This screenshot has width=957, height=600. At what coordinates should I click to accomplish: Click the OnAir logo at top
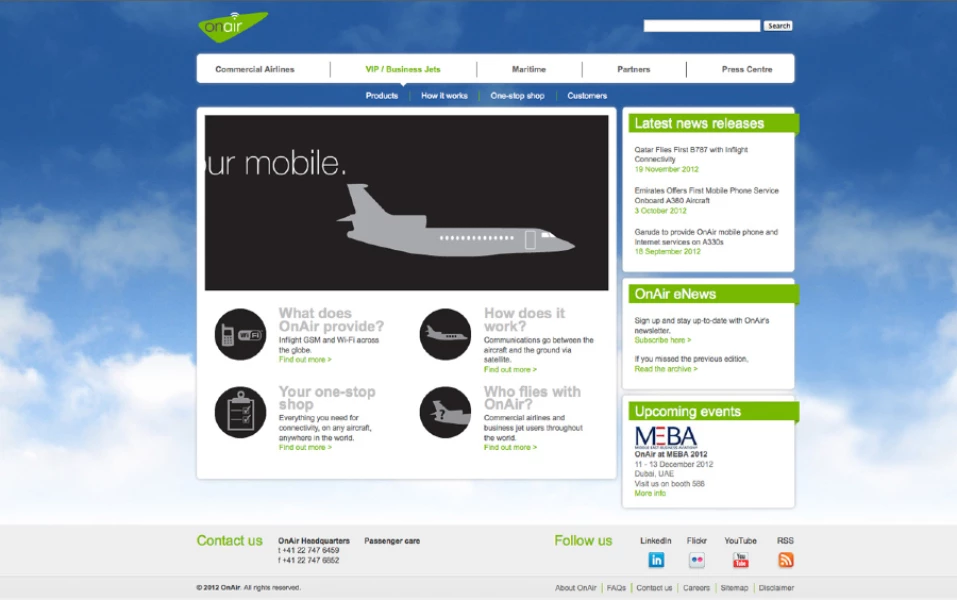233,26
